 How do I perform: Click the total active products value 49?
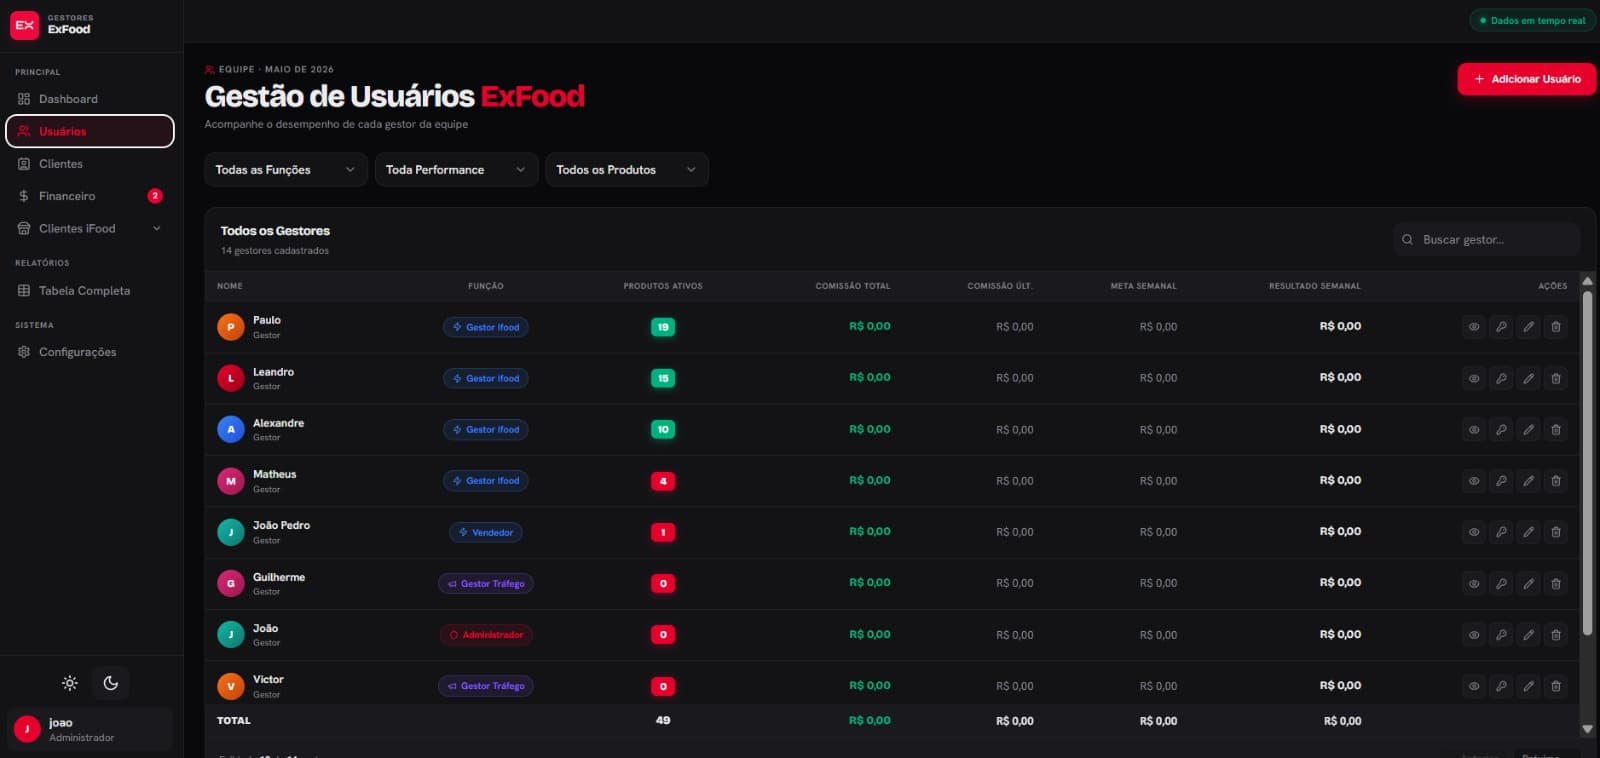click(x=663, y=720)
